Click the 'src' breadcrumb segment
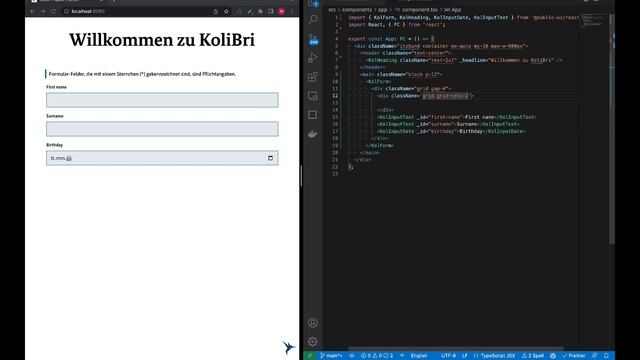Image resolution: width=640 pixels, height=360 pixels. (332, 9)
